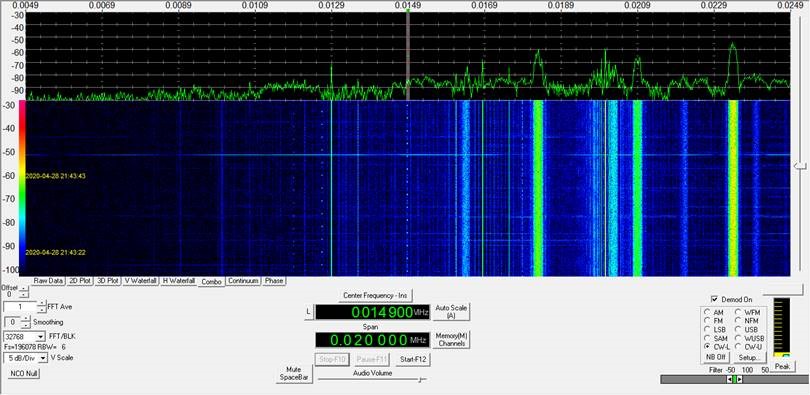810x395 pixels.
Task: Toggle the Demod On checkbox
Action: (x=714, y=299)
